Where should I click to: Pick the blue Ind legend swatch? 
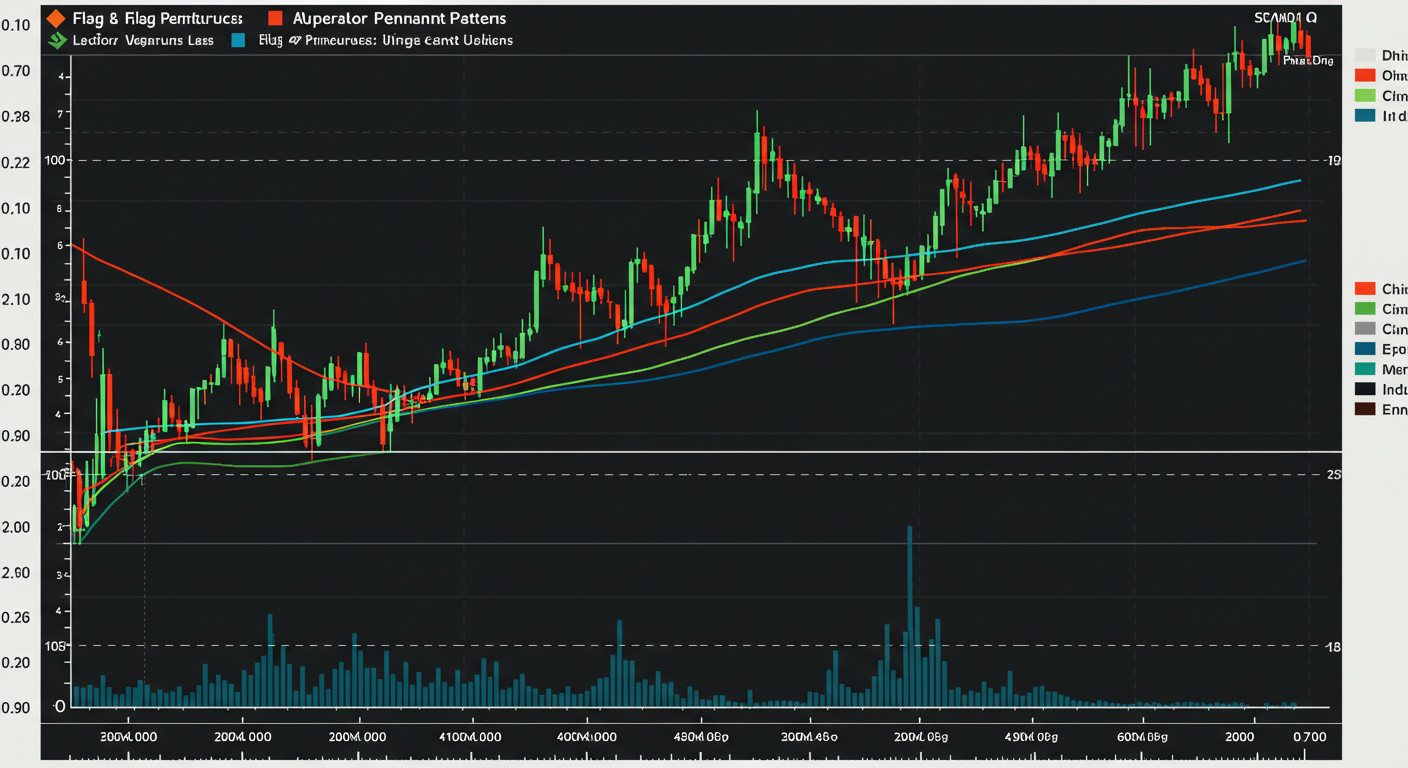[x=1364, y=116]
